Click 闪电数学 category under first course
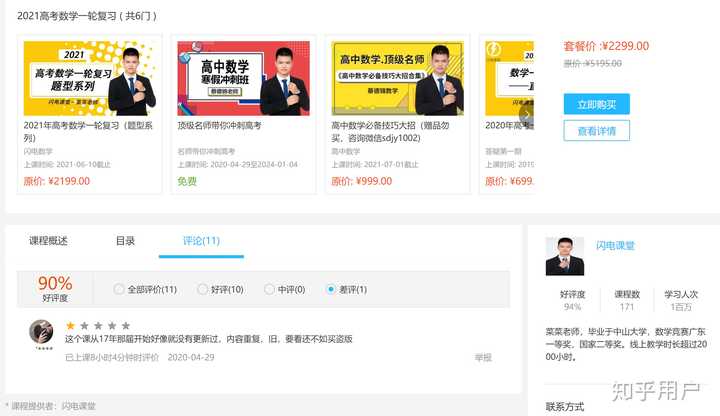This screenshot has width=720, height=416. click(x=38, y=151)
